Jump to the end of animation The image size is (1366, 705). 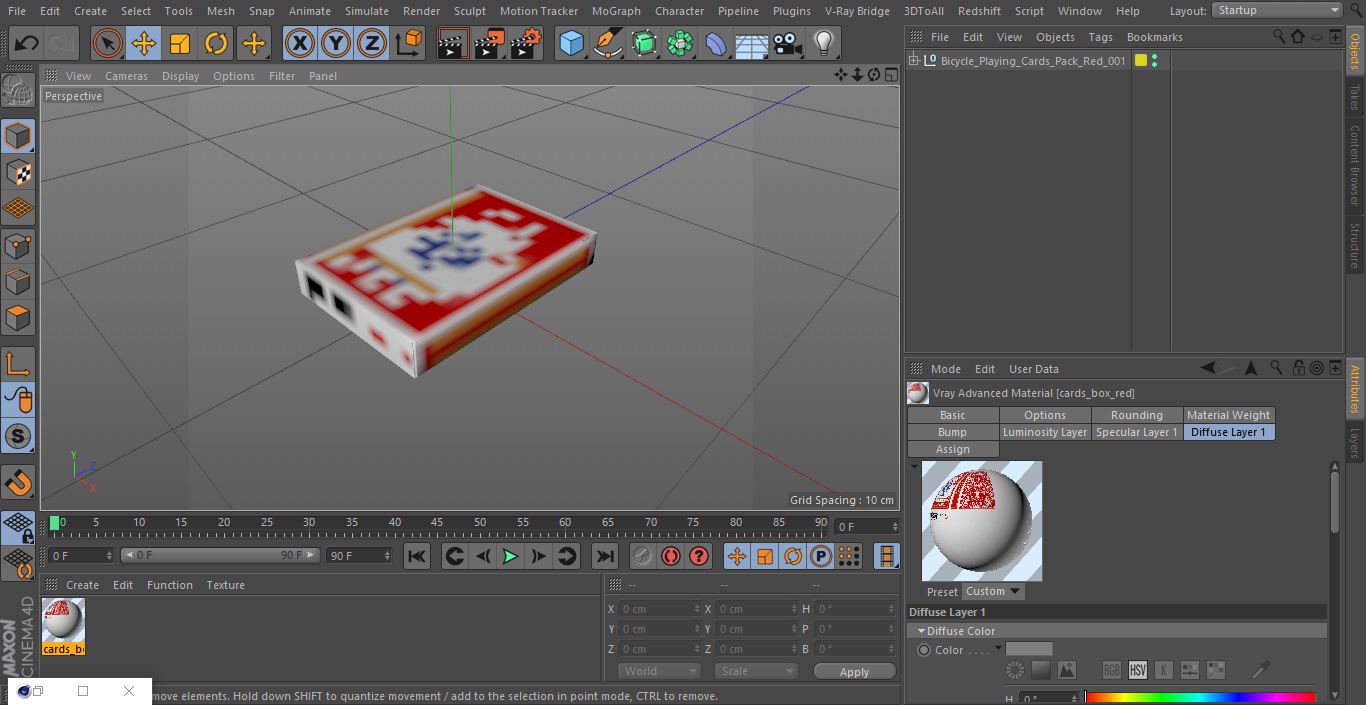605,556
